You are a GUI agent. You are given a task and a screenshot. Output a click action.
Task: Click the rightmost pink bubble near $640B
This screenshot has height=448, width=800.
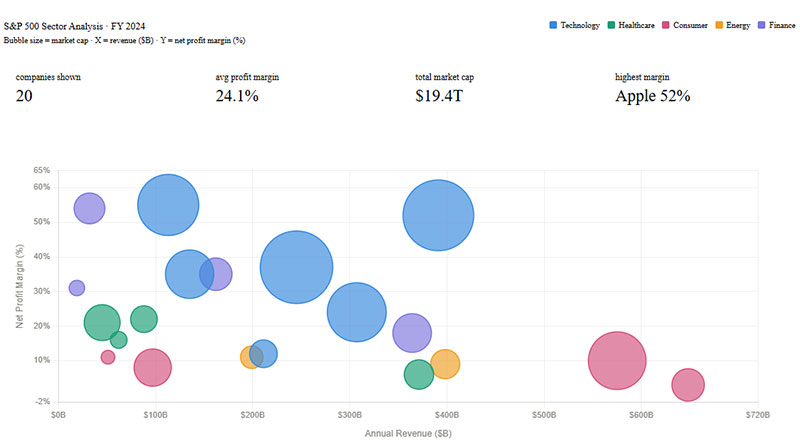(x=687, y=384)
